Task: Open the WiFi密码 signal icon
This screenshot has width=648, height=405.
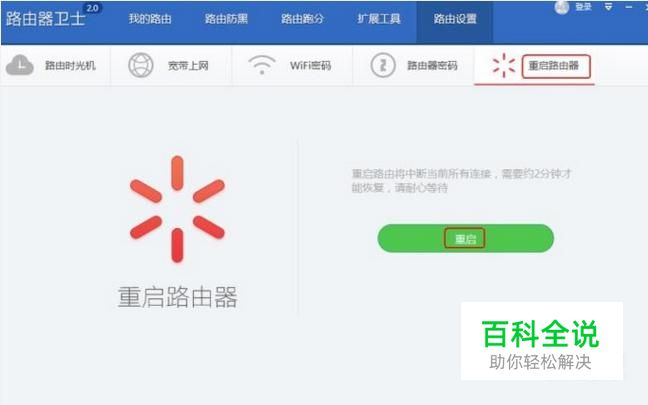Action: (x=262, y=65)
